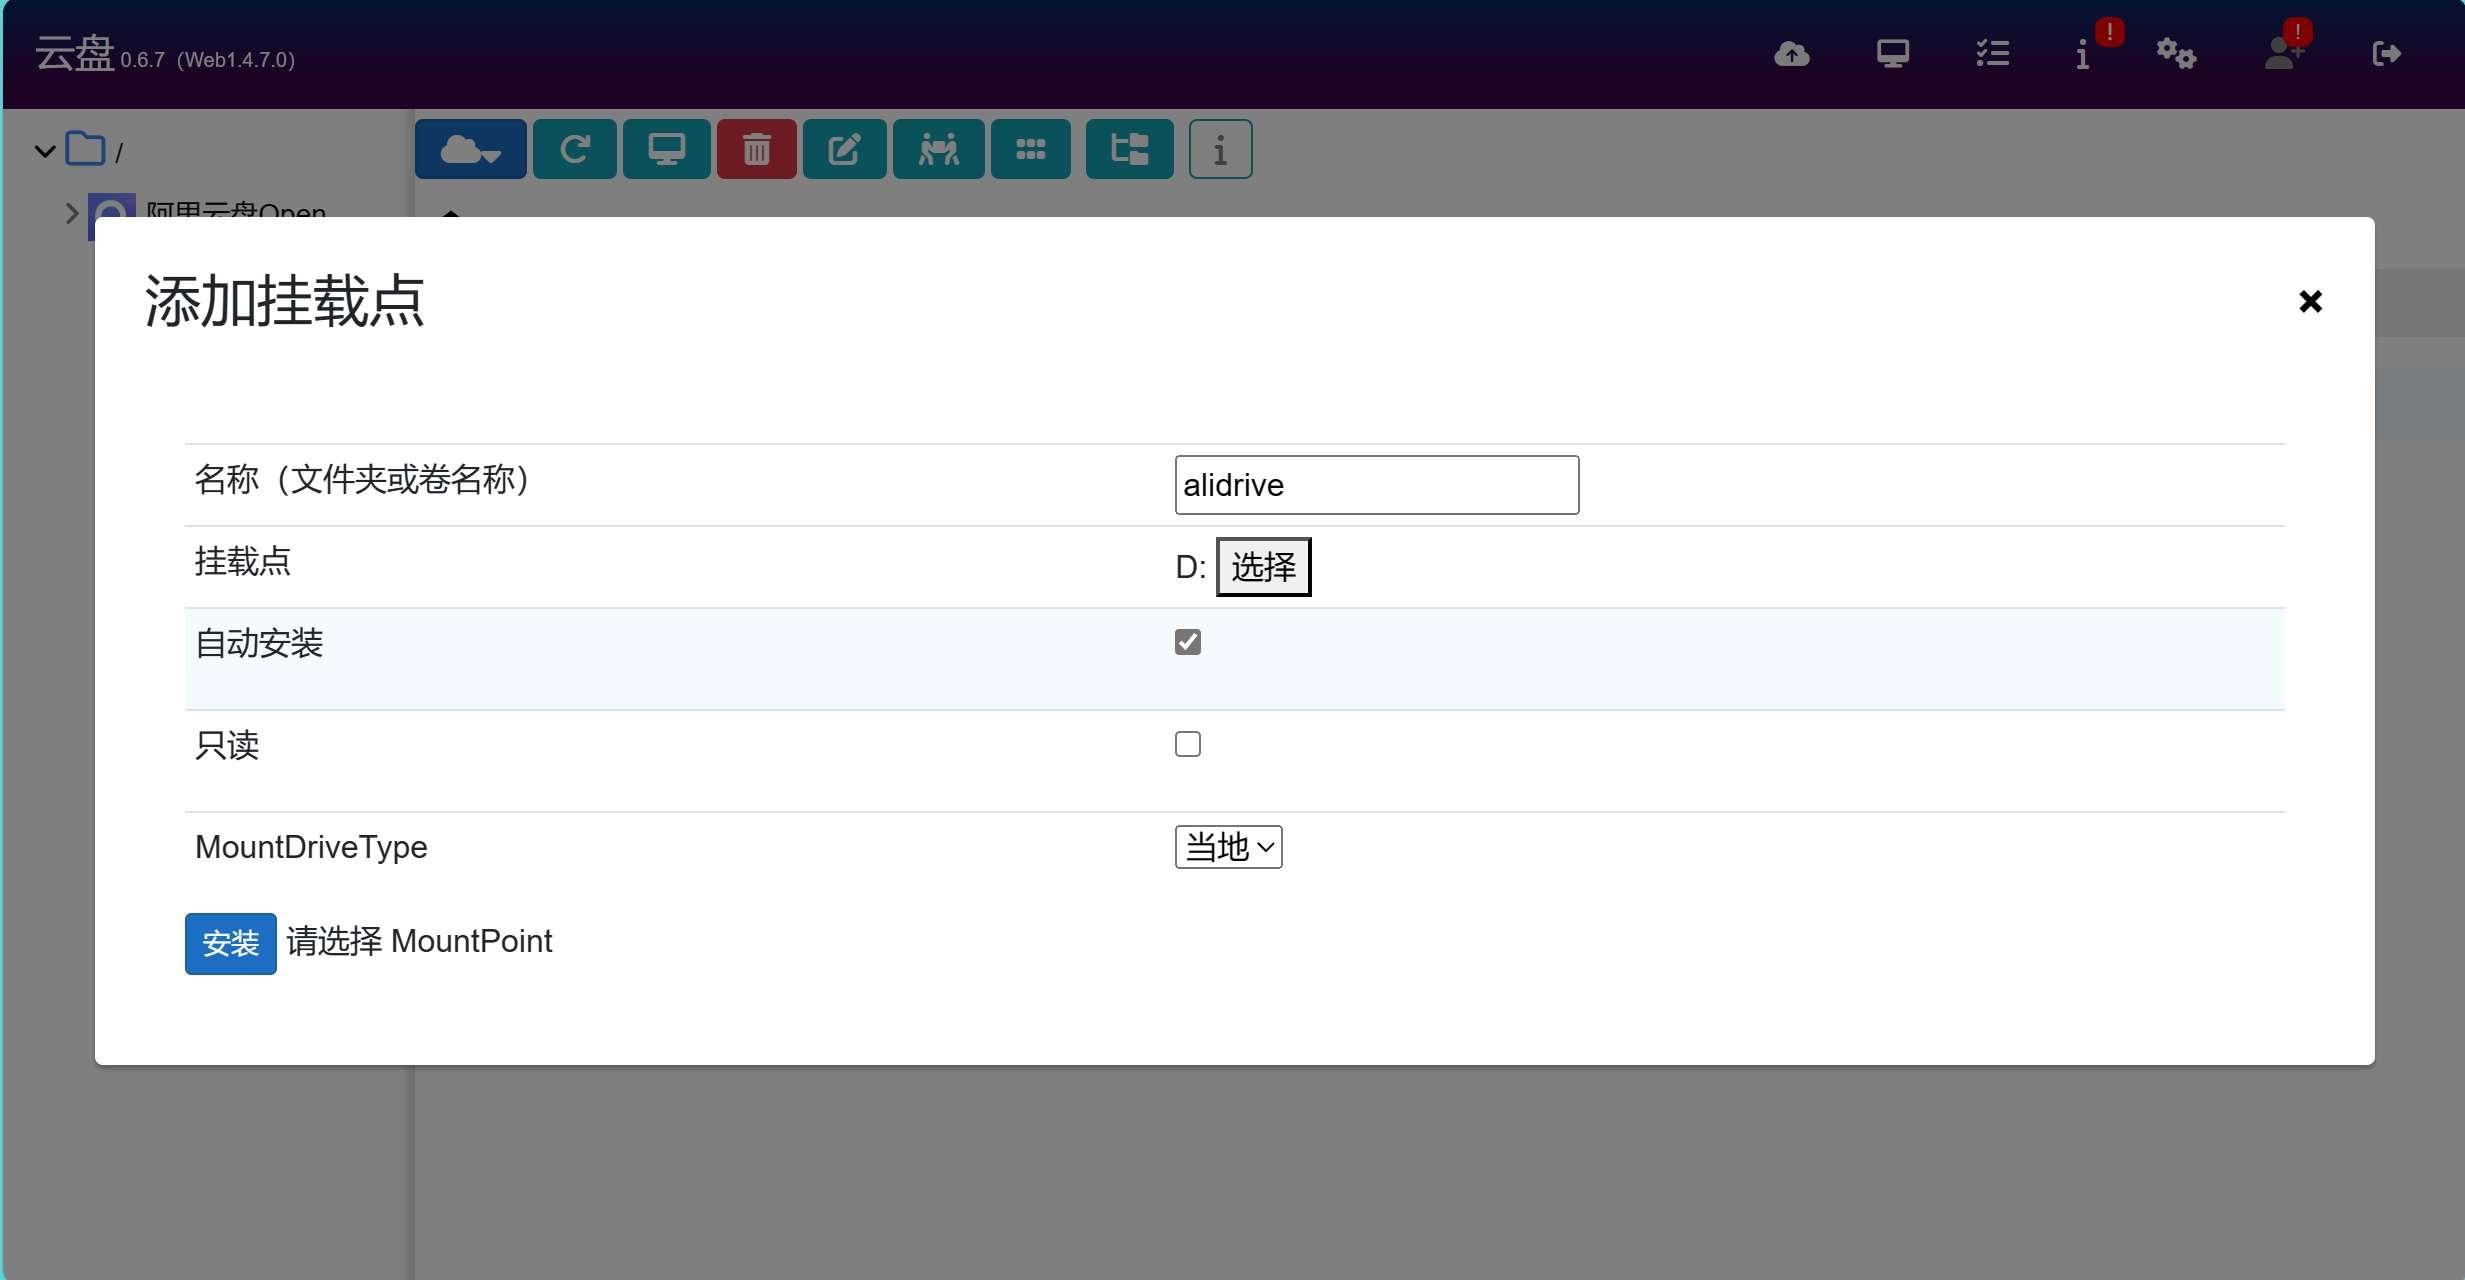Click the name field containing alidrive
This screenshot has height=1280, width=2465.
(1377, 485)
